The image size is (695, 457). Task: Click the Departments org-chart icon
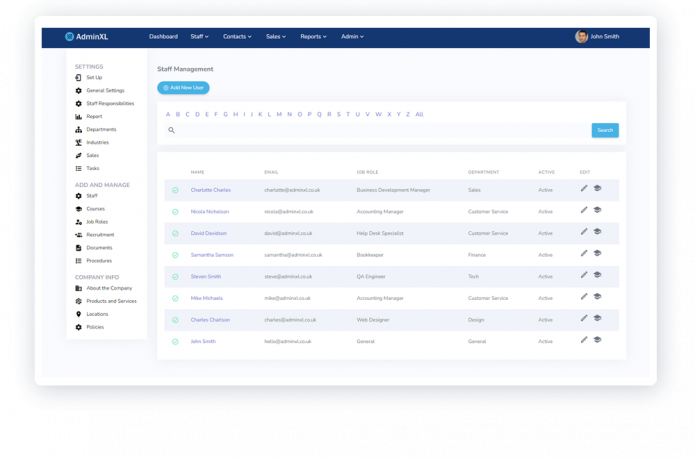coord(78,130)
